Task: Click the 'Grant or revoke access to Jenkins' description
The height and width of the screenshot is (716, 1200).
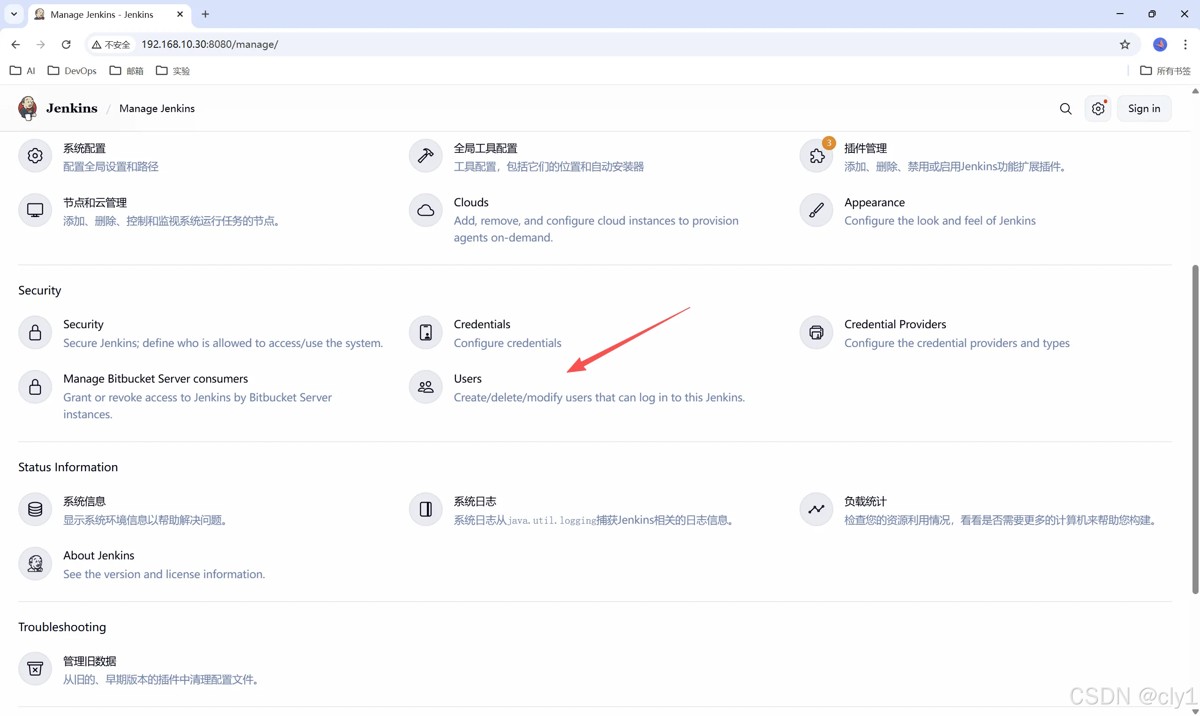Action: point(197,405)
